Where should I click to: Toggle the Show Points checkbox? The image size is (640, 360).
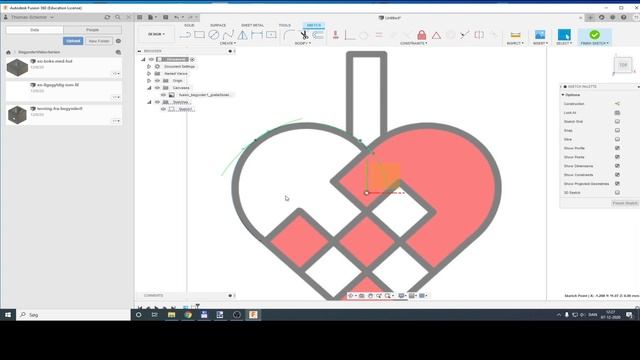click(617, 157)
